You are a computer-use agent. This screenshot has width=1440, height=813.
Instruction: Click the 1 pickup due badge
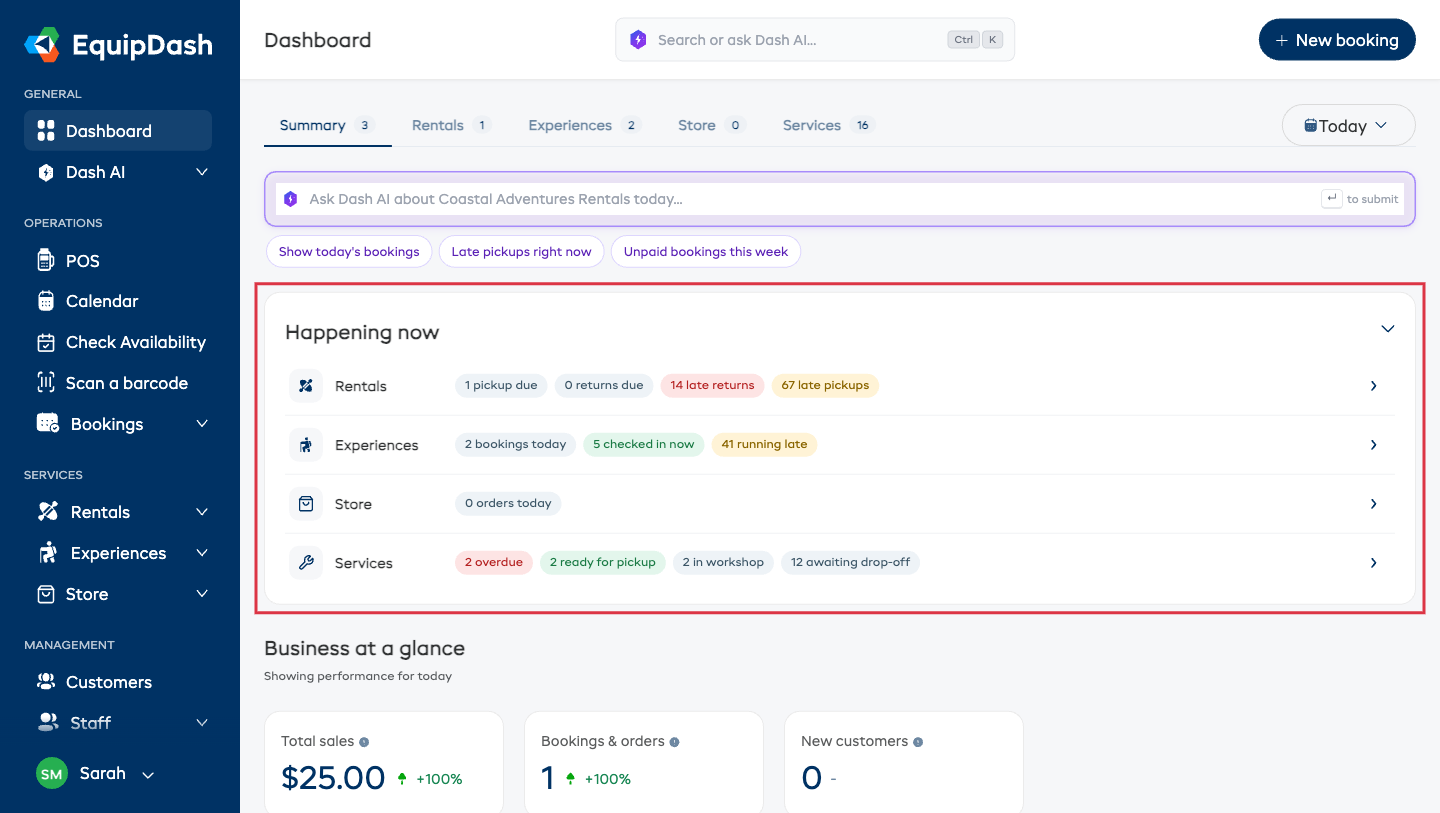(x=501, y=386)
